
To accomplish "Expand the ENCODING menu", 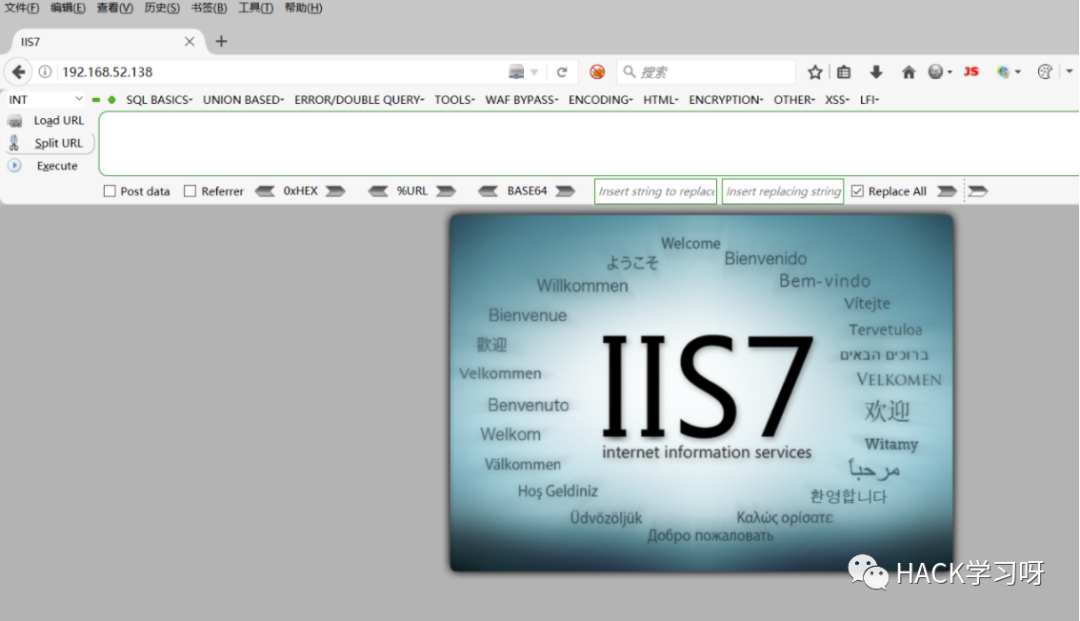I will 601,100.
